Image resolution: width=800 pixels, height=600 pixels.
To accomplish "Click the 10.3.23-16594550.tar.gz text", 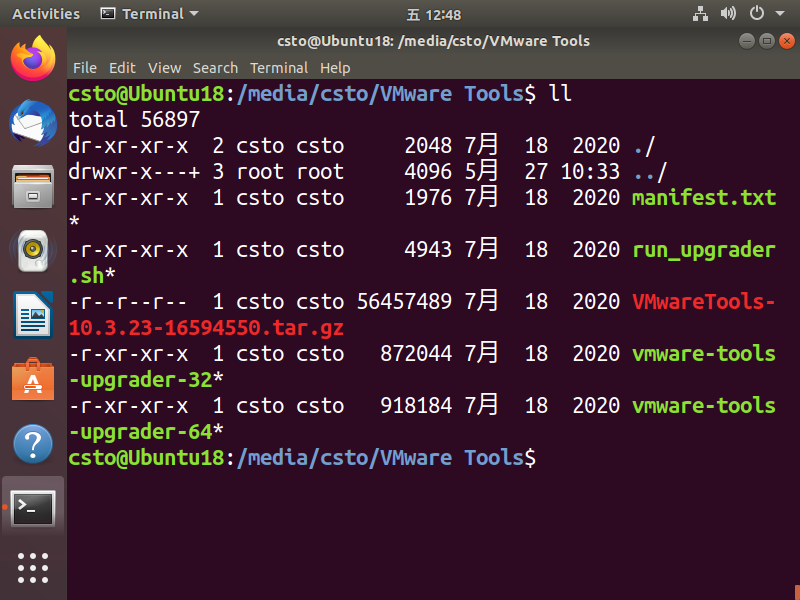I will [206, 328].
